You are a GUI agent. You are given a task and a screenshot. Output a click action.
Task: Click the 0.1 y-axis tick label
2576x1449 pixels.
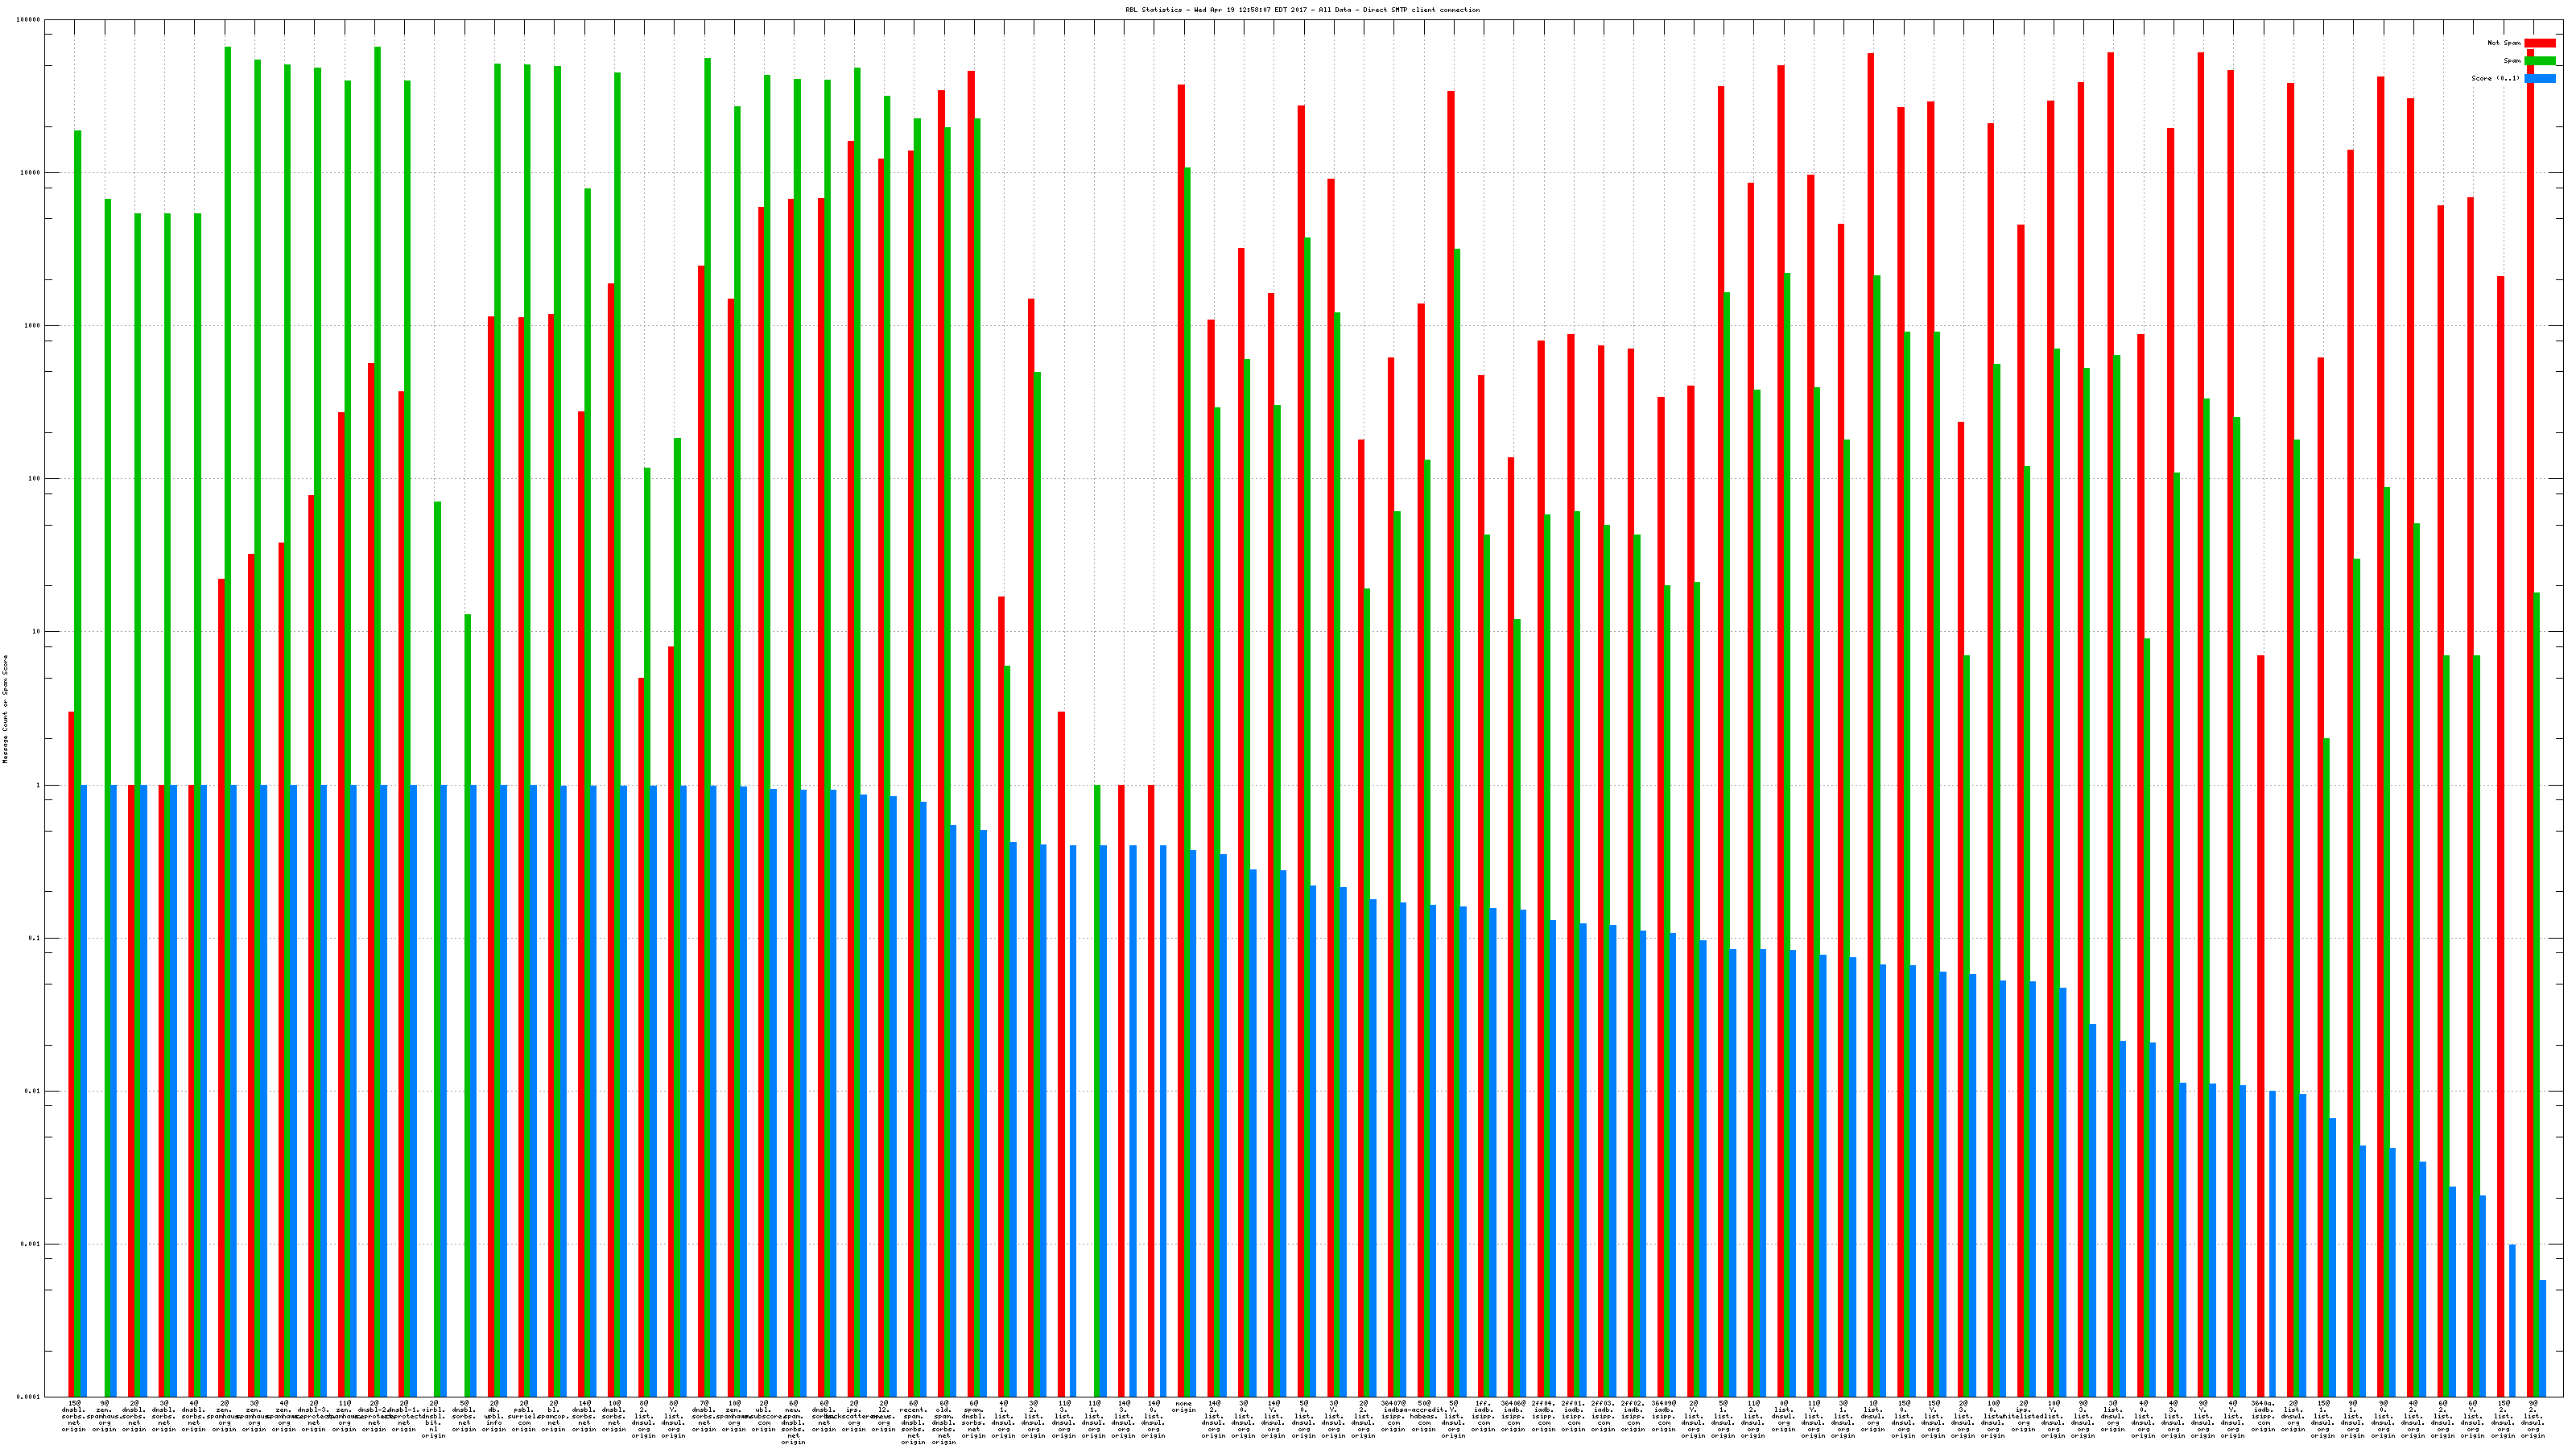point(35,938)
